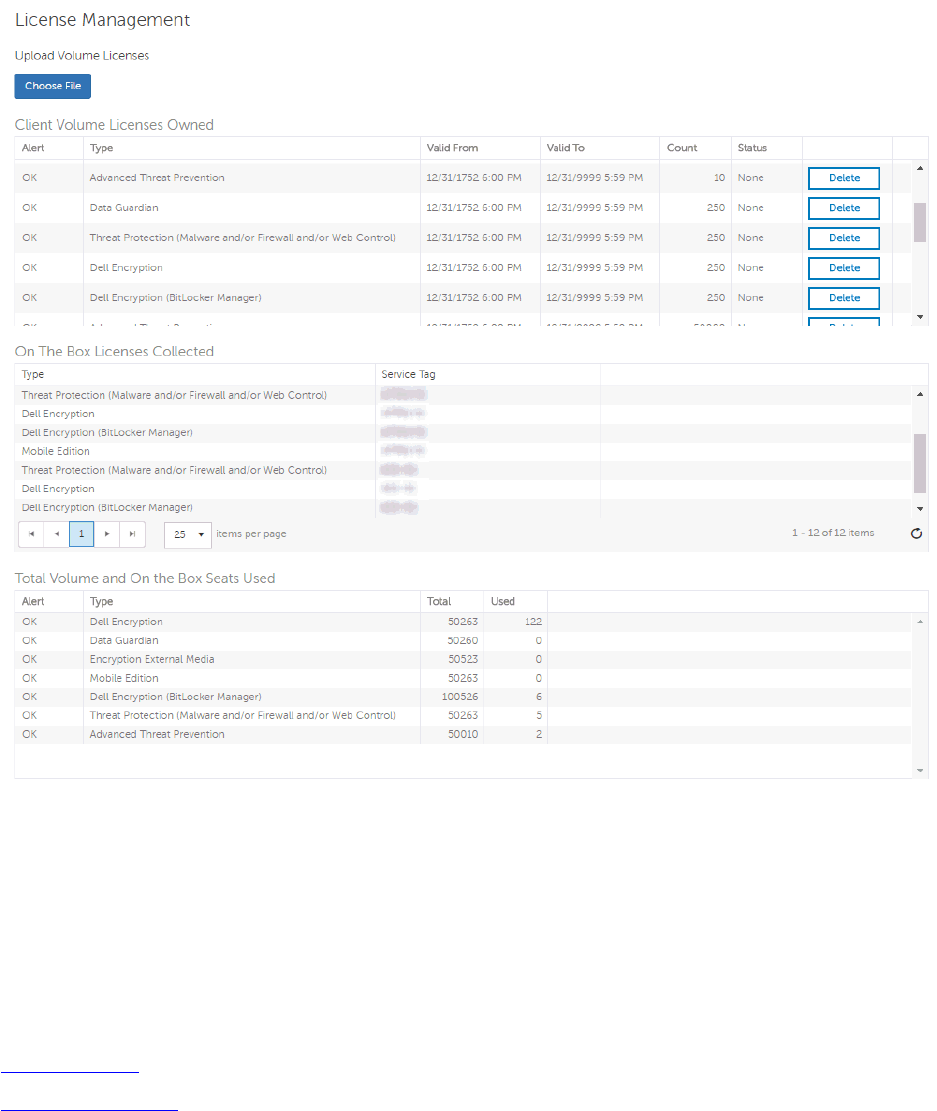Go to last page of licenses
Screen dimensions: 937x1111
pos(133,534)
